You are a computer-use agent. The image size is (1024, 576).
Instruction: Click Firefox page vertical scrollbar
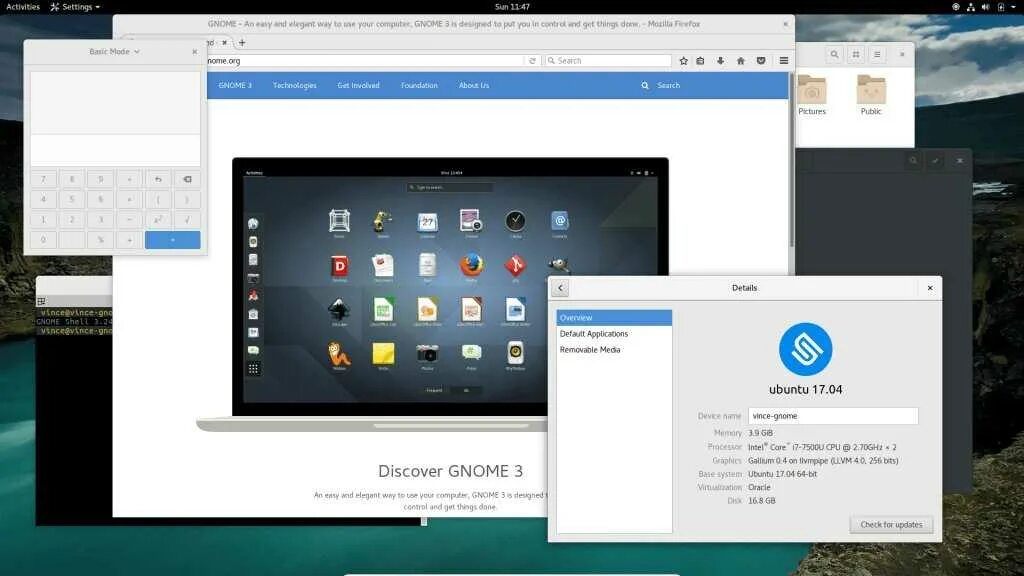pyautogui.click(x=792, y=160)
